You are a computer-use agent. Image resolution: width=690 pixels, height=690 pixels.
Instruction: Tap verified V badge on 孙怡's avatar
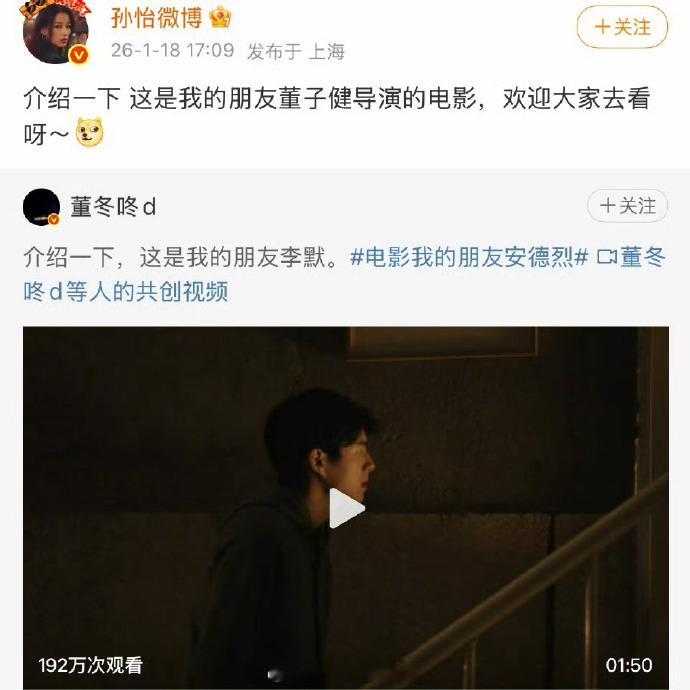(79, 55)
